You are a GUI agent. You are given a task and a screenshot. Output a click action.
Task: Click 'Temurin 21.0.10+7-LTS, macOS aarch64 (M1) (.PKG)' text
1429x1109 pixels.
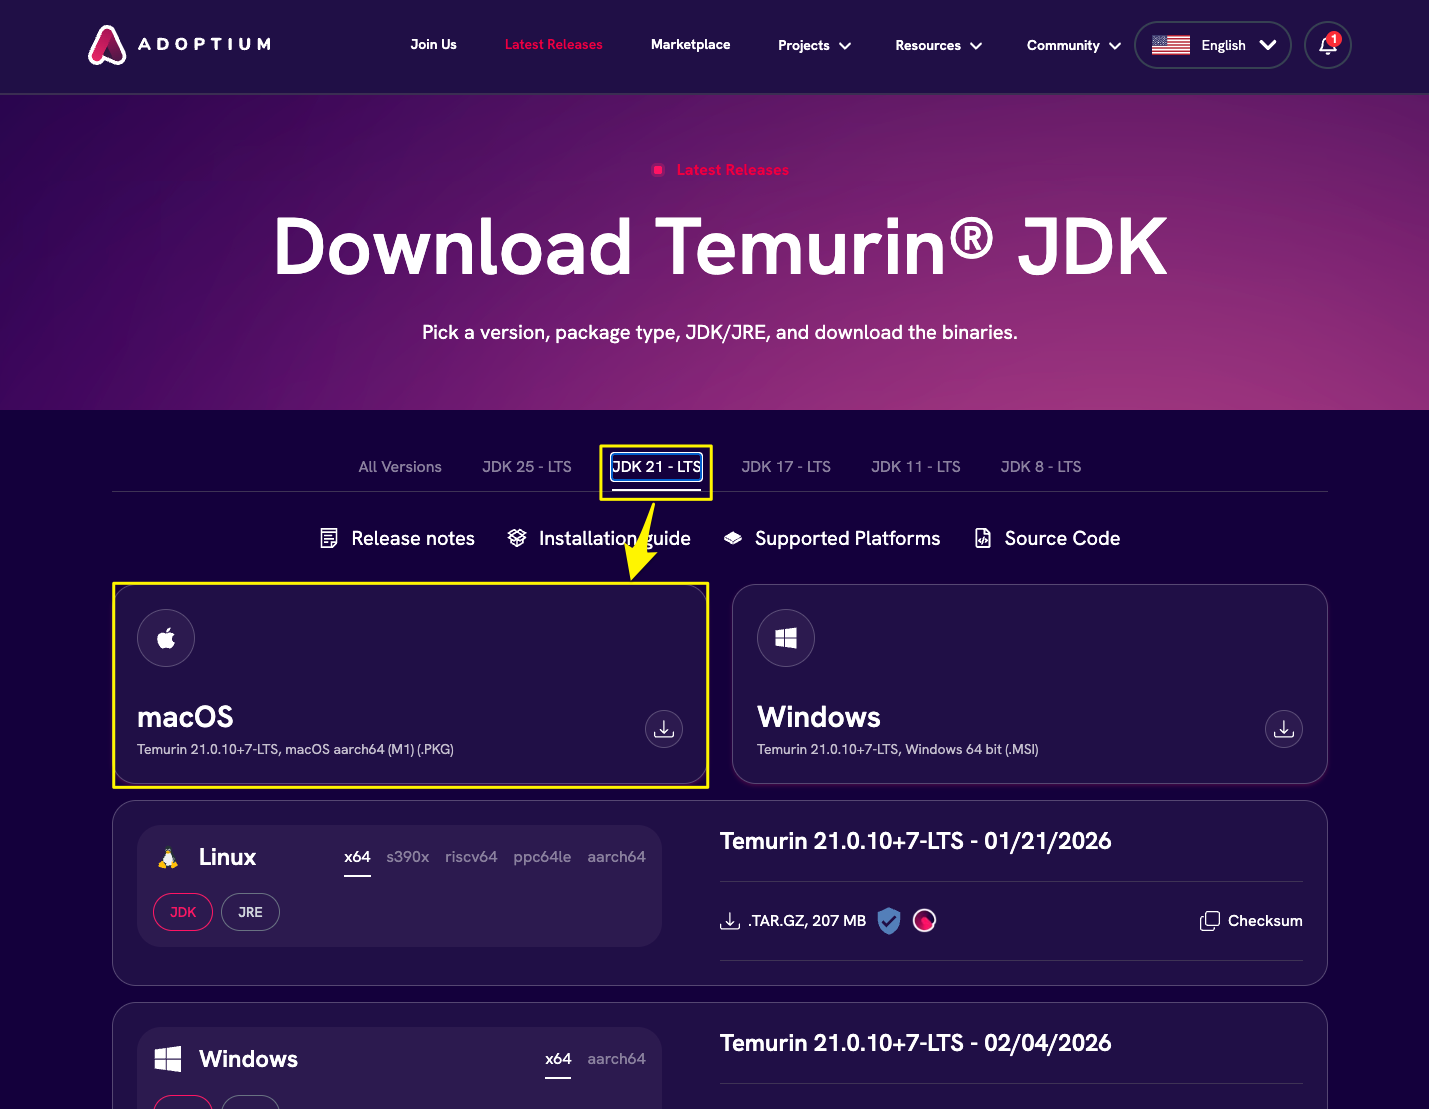(295, 749)
